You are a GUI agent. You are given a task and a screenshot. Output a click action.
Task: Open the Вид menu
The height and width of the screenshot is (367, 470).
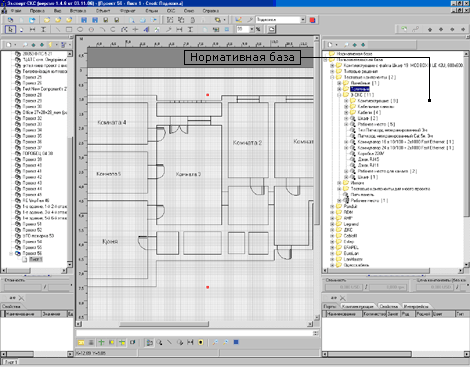coord(58,11)
